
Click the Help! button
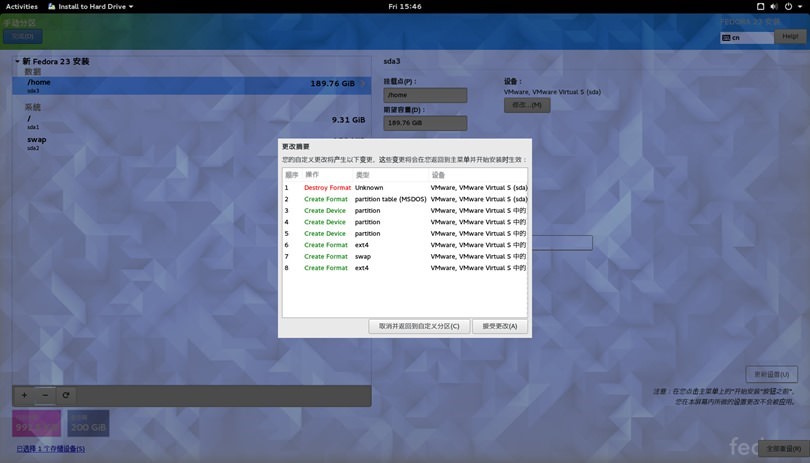790,37
